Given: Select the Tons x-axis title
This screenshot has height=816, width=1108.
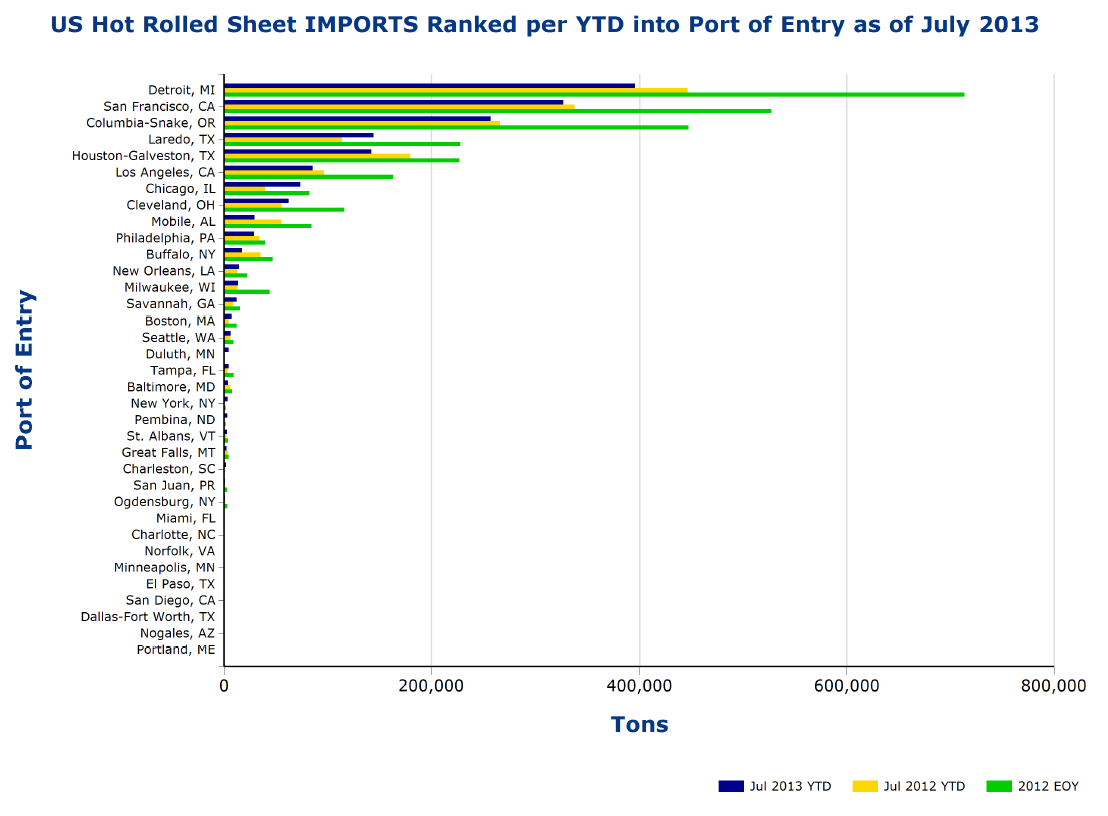Looking at the screenshot, I should click(639, 724).
